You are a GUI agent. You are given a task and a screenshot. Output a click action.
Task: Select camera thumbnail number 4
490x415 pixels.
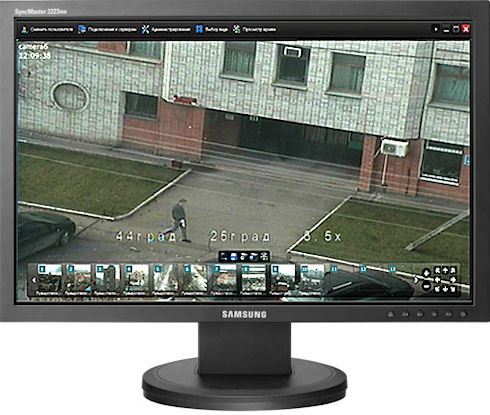click(x=137, y=280)
